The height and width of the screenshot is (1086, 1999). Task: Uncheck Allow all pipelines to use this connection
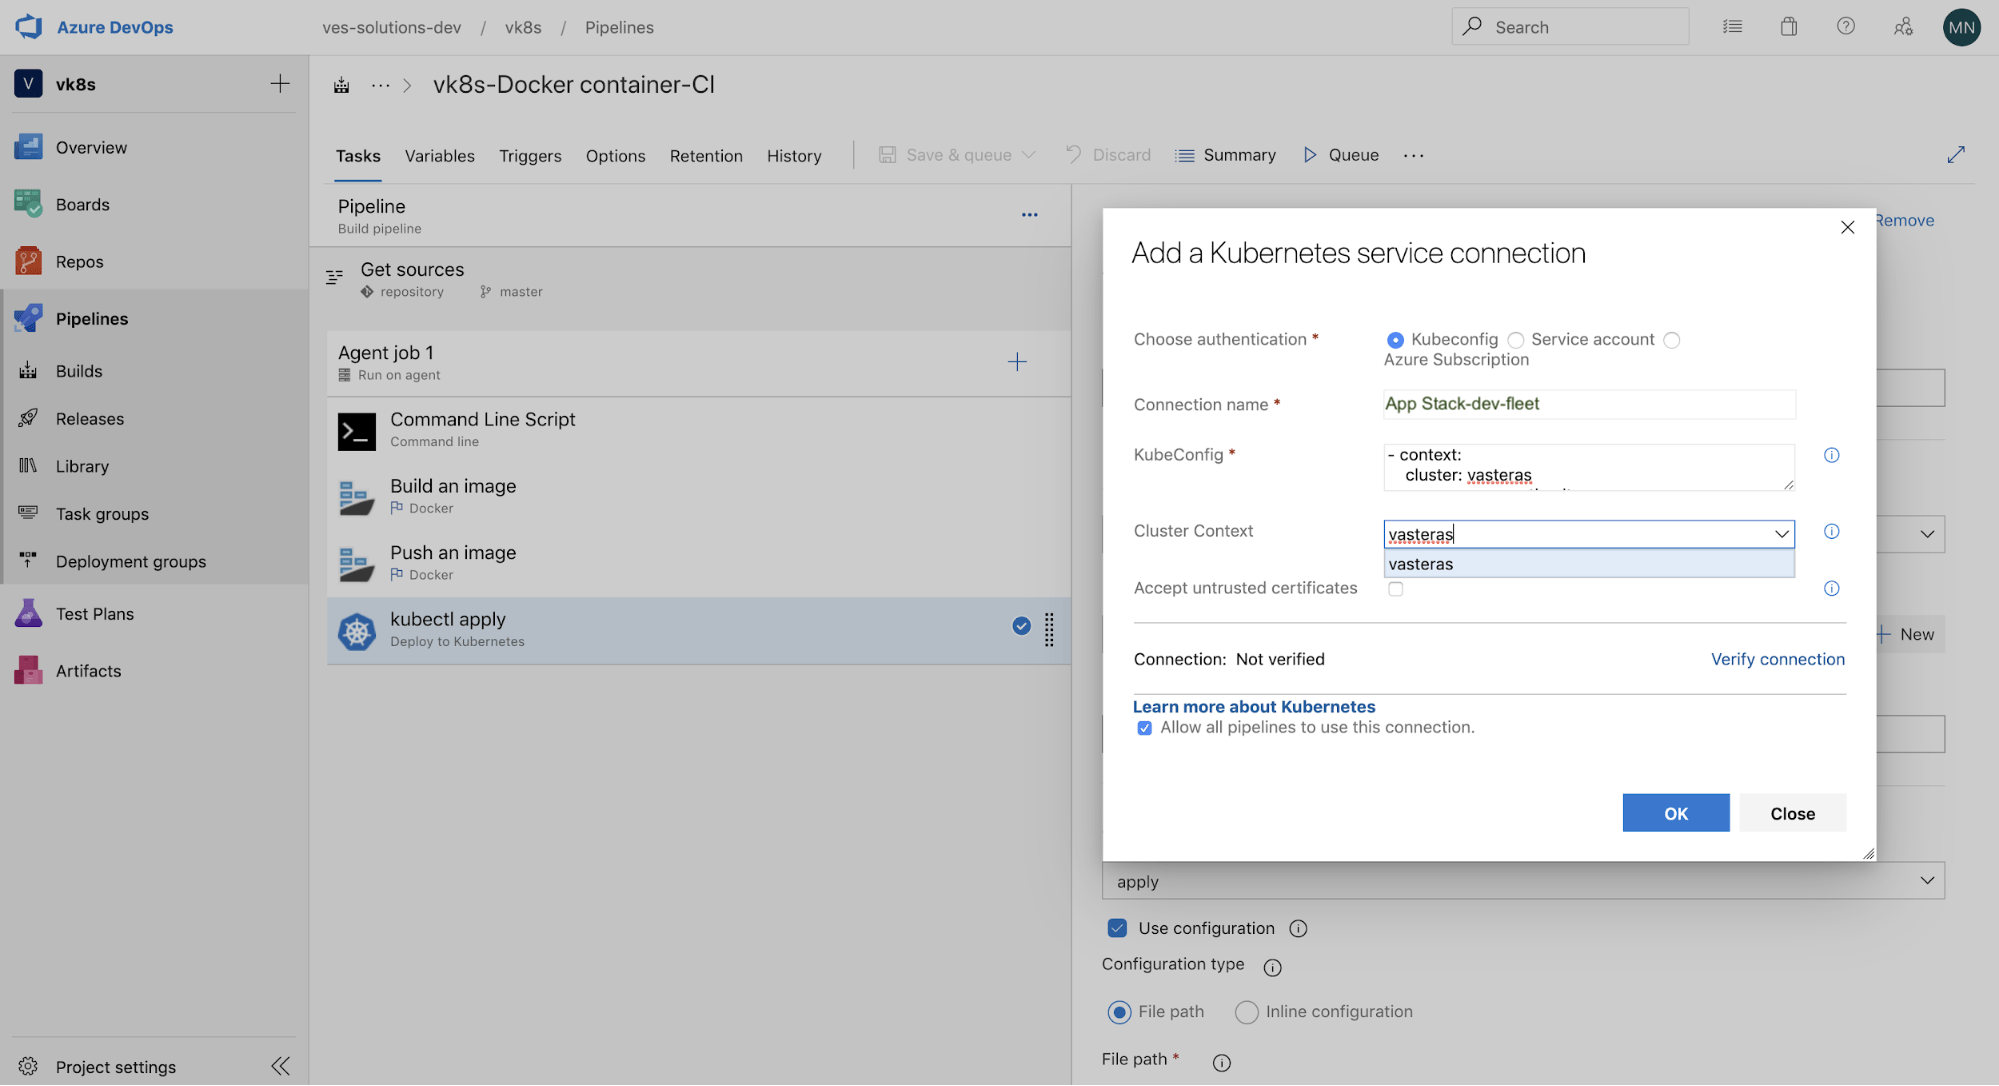1143,728
